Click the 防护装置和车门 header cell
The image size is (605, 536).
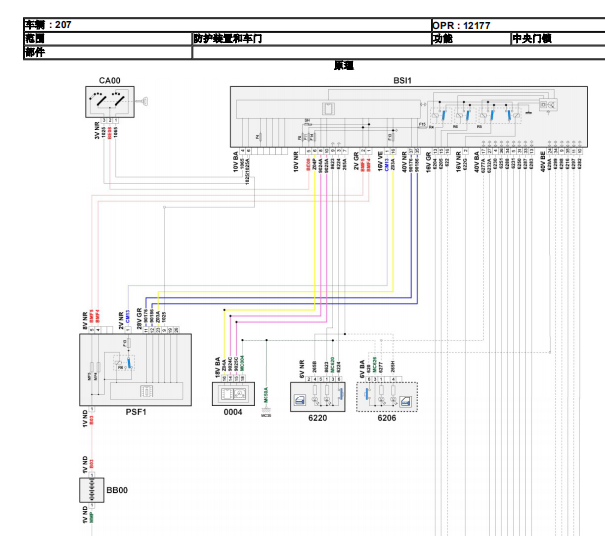[311, 39]
